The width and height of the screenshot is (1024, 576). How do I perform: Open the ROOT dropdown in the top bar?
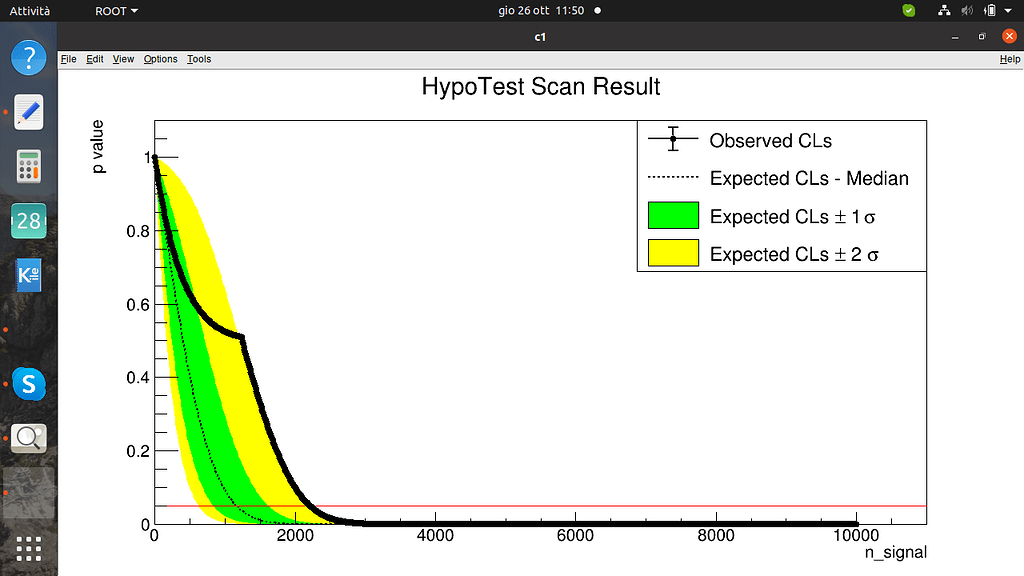coord(113,10)
